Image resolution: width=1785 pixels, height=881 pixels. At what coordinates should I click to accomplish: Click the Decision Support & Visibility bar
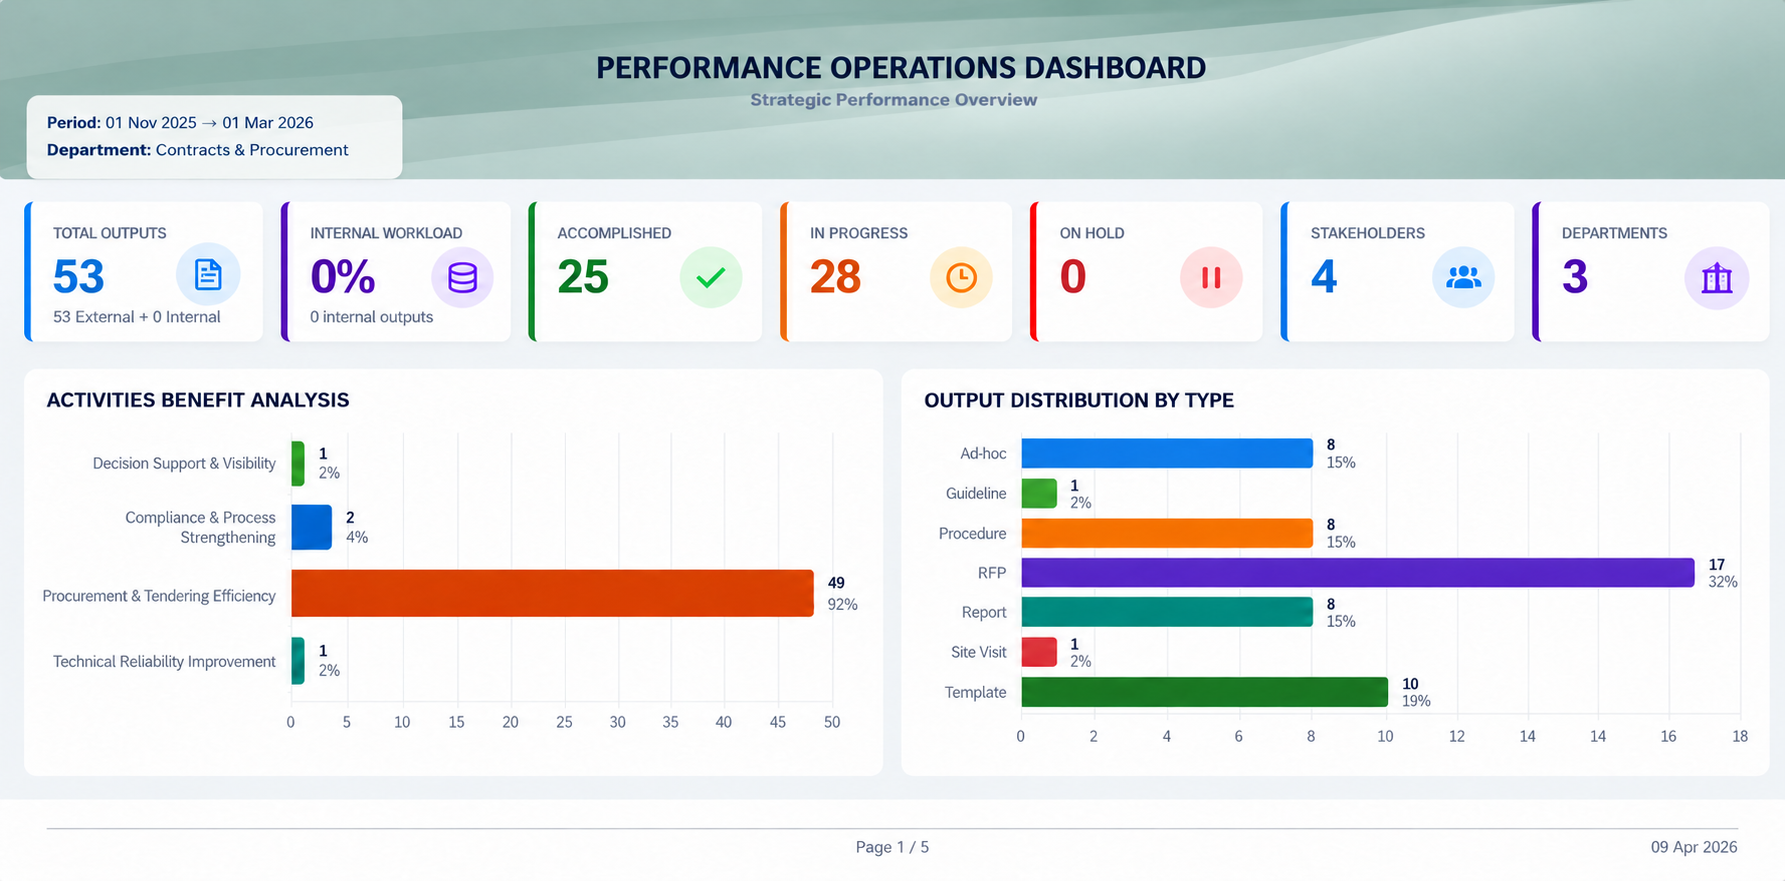pyautogui.click(x=298, y=463)
